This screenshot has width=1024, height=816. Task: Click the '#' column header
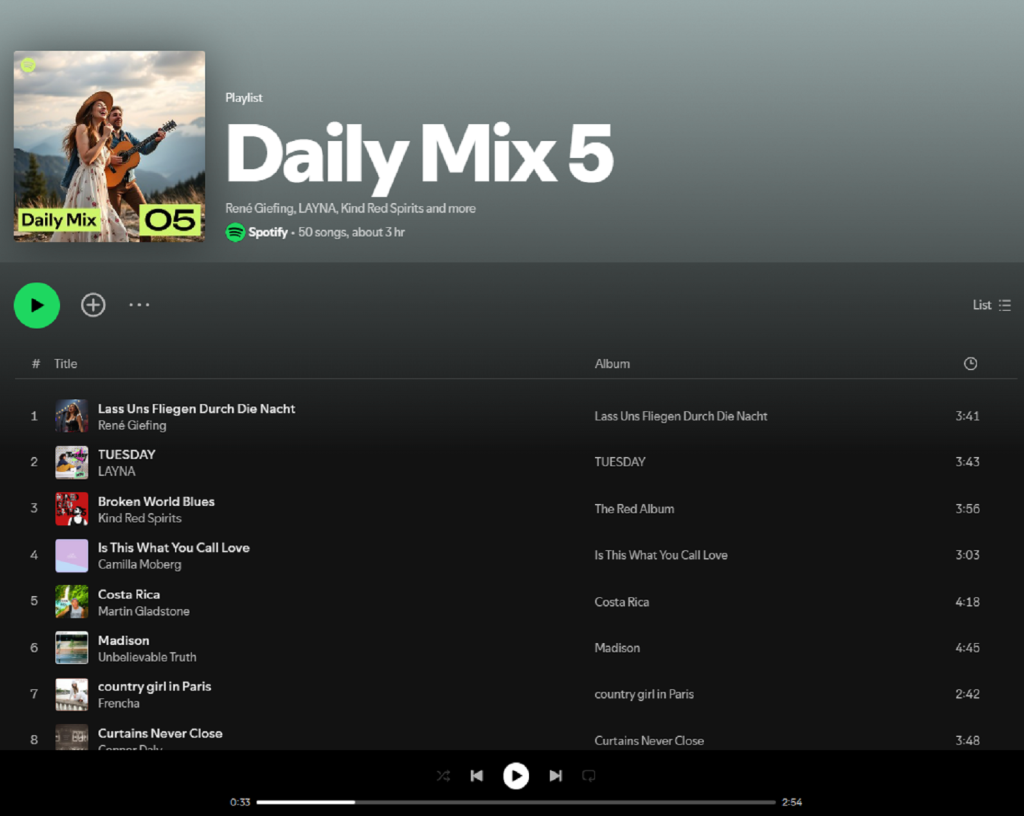tap(36, 364)
